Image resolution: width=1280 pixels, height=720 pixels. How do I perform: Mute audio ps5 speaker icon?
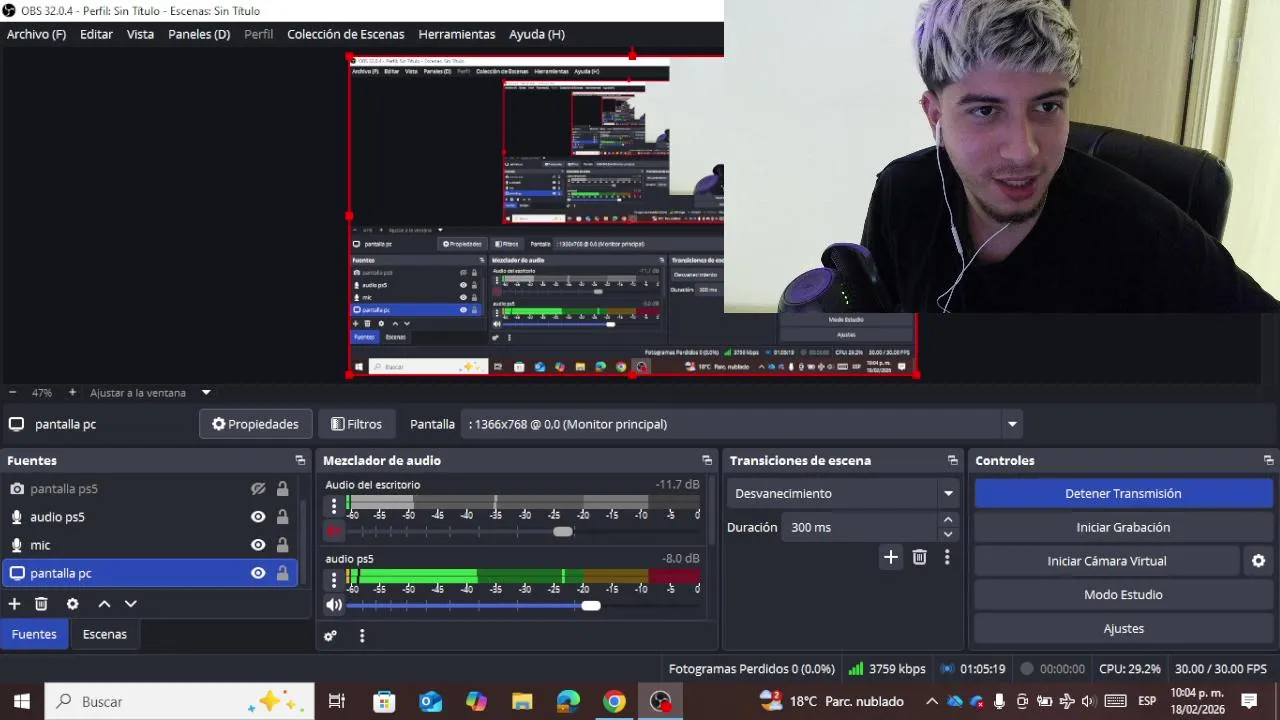[x=334, y=605]
